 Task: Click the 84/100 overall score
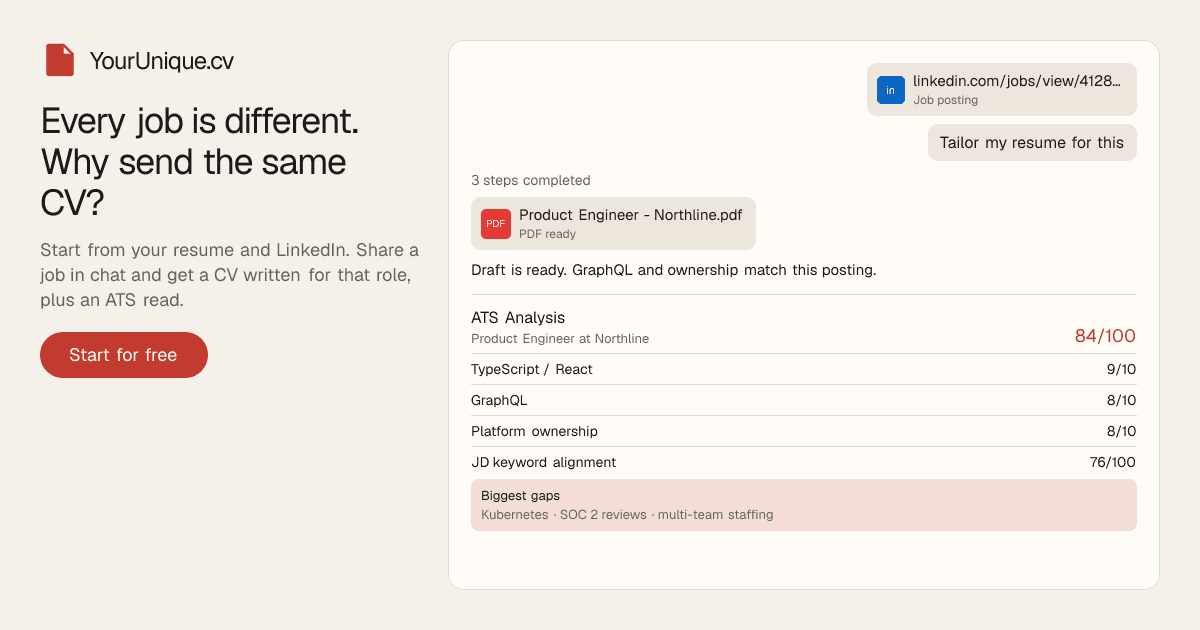coord(1105,336)
